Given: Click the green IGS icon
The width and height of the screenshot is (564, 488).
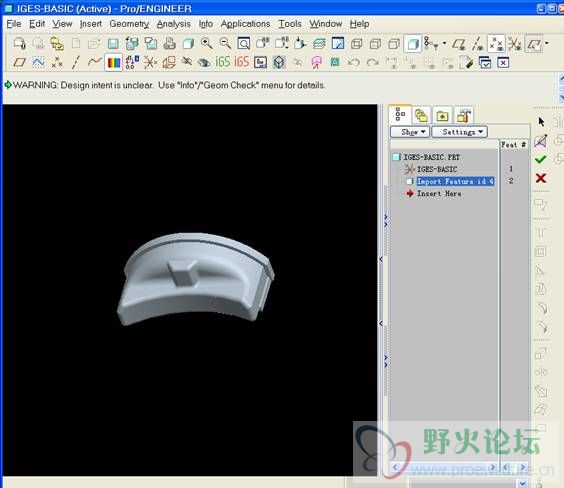Looking at the screenshot, I should 223,62.
